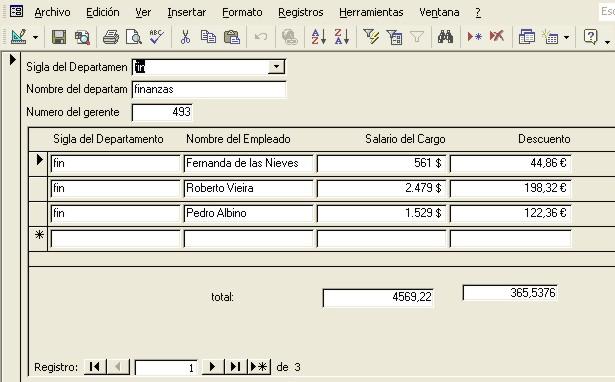This screenshot has height=382, width=615.
Task: Run the ABC spelling check icon
Action: (156, 37)
